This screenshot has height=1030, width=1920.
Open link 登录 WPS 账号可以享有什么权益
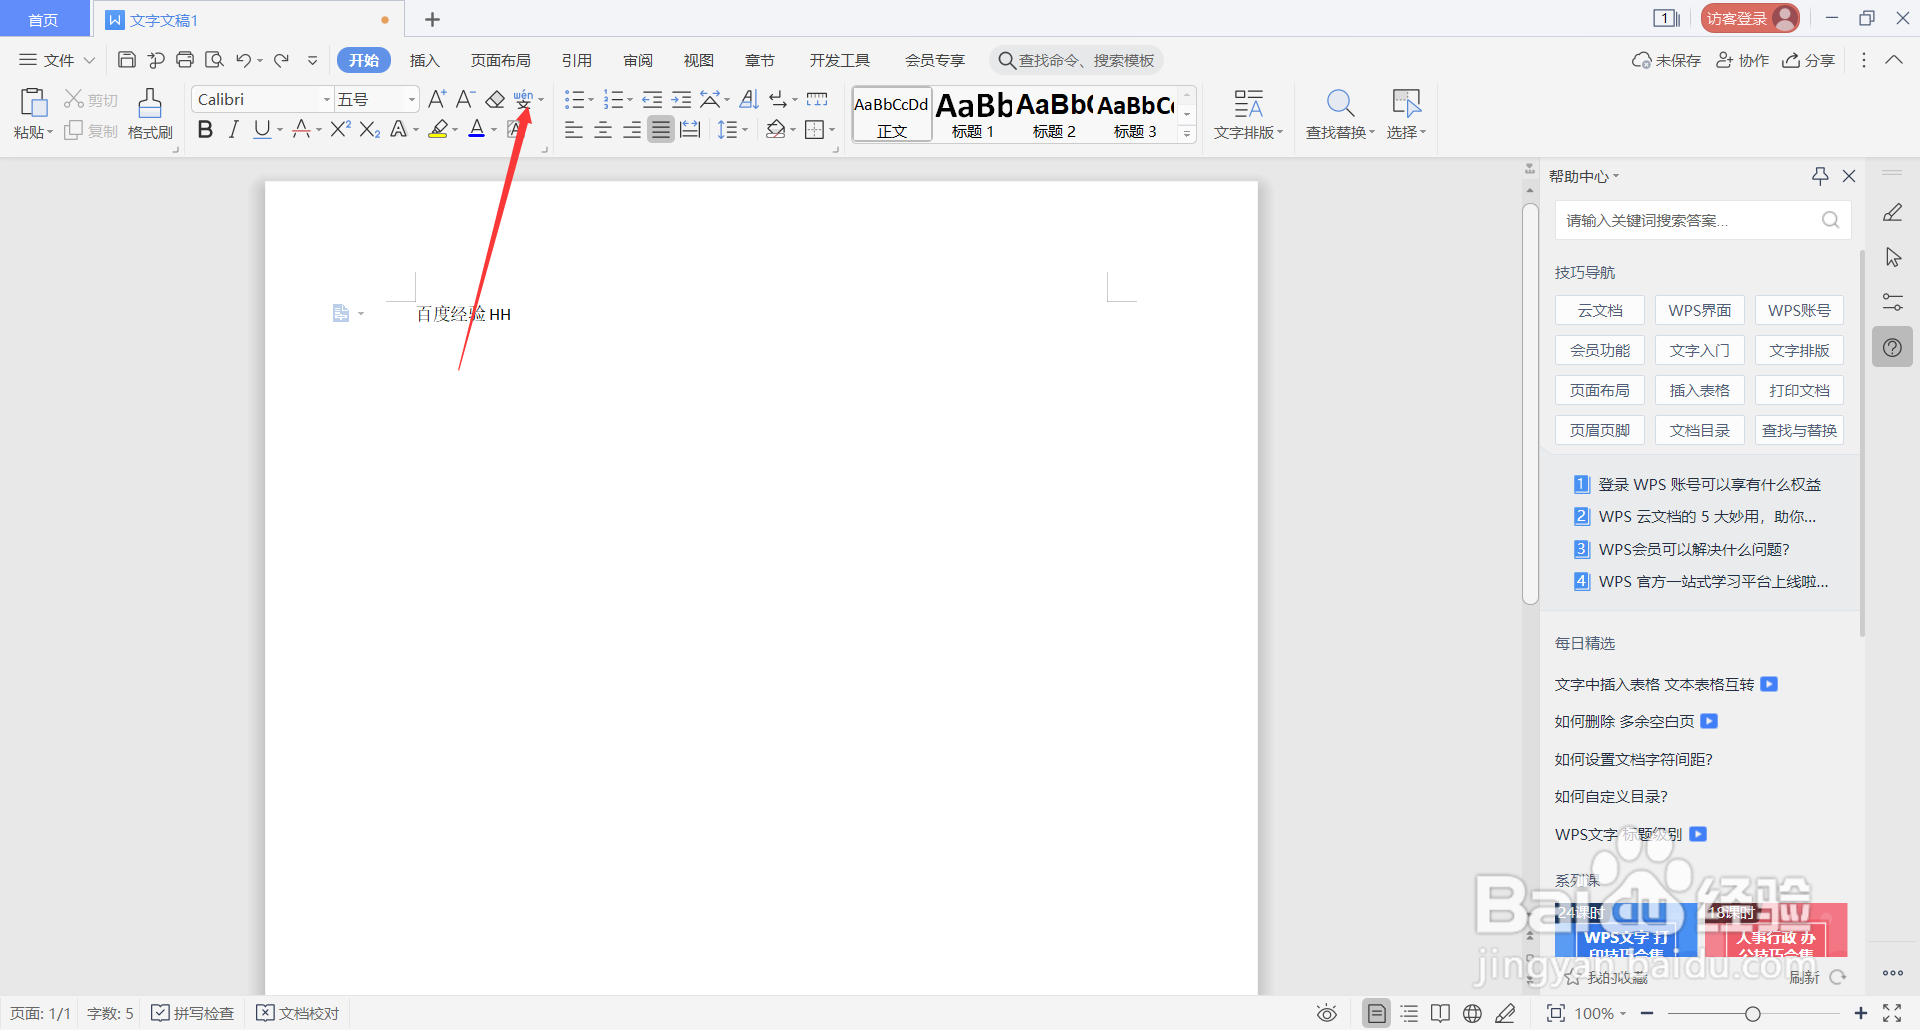[x=1709, y=484]
